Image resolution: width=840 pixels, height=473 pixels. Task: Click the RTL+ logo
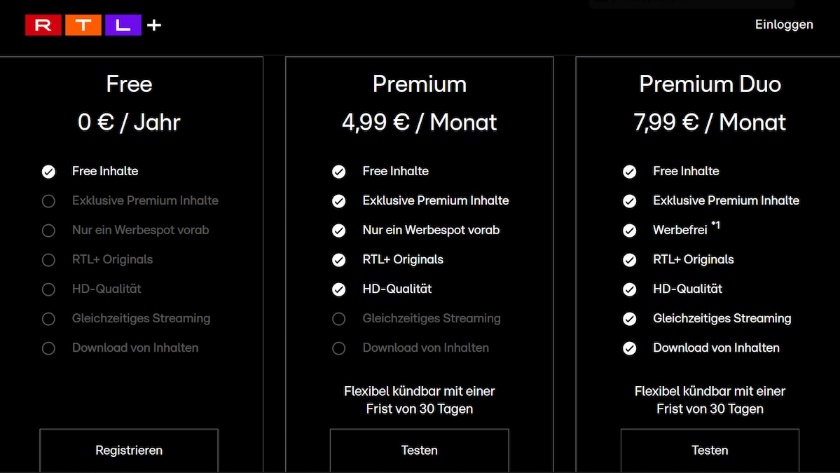tap(92, 25)
